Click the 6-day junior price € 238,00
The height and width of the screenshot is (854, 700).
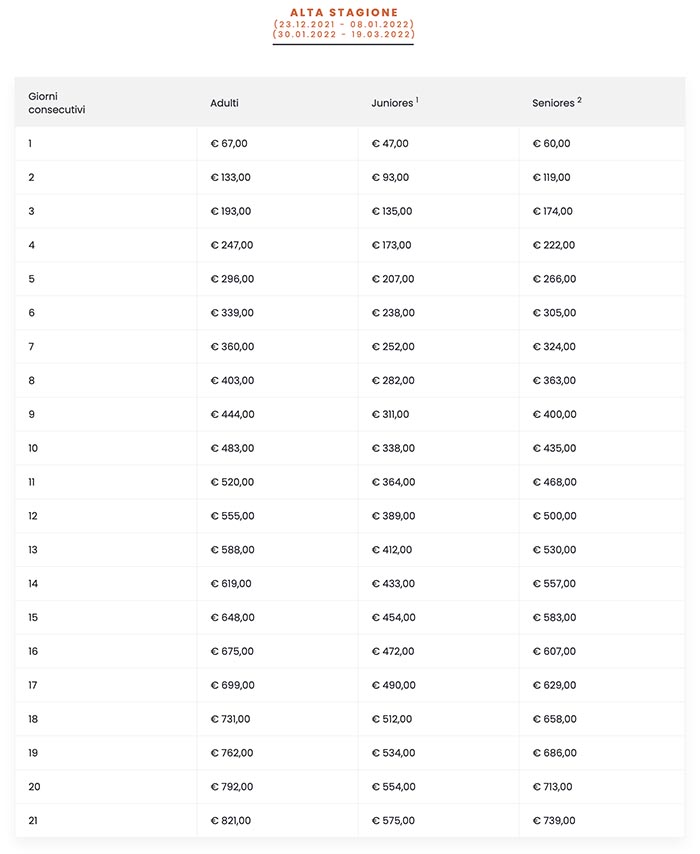click(x=393, y=313)
